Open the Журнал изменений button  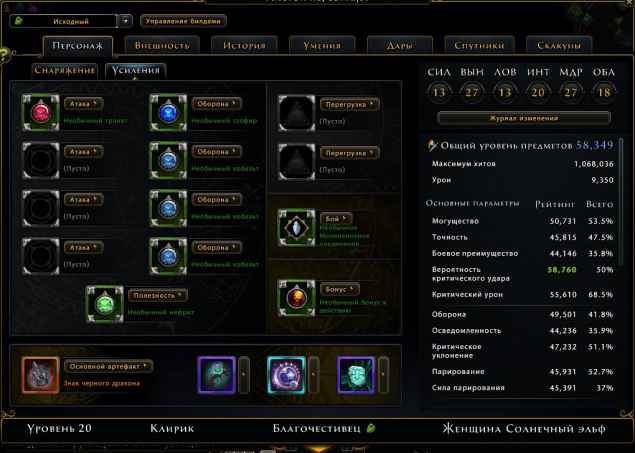(x=524, y=118)
